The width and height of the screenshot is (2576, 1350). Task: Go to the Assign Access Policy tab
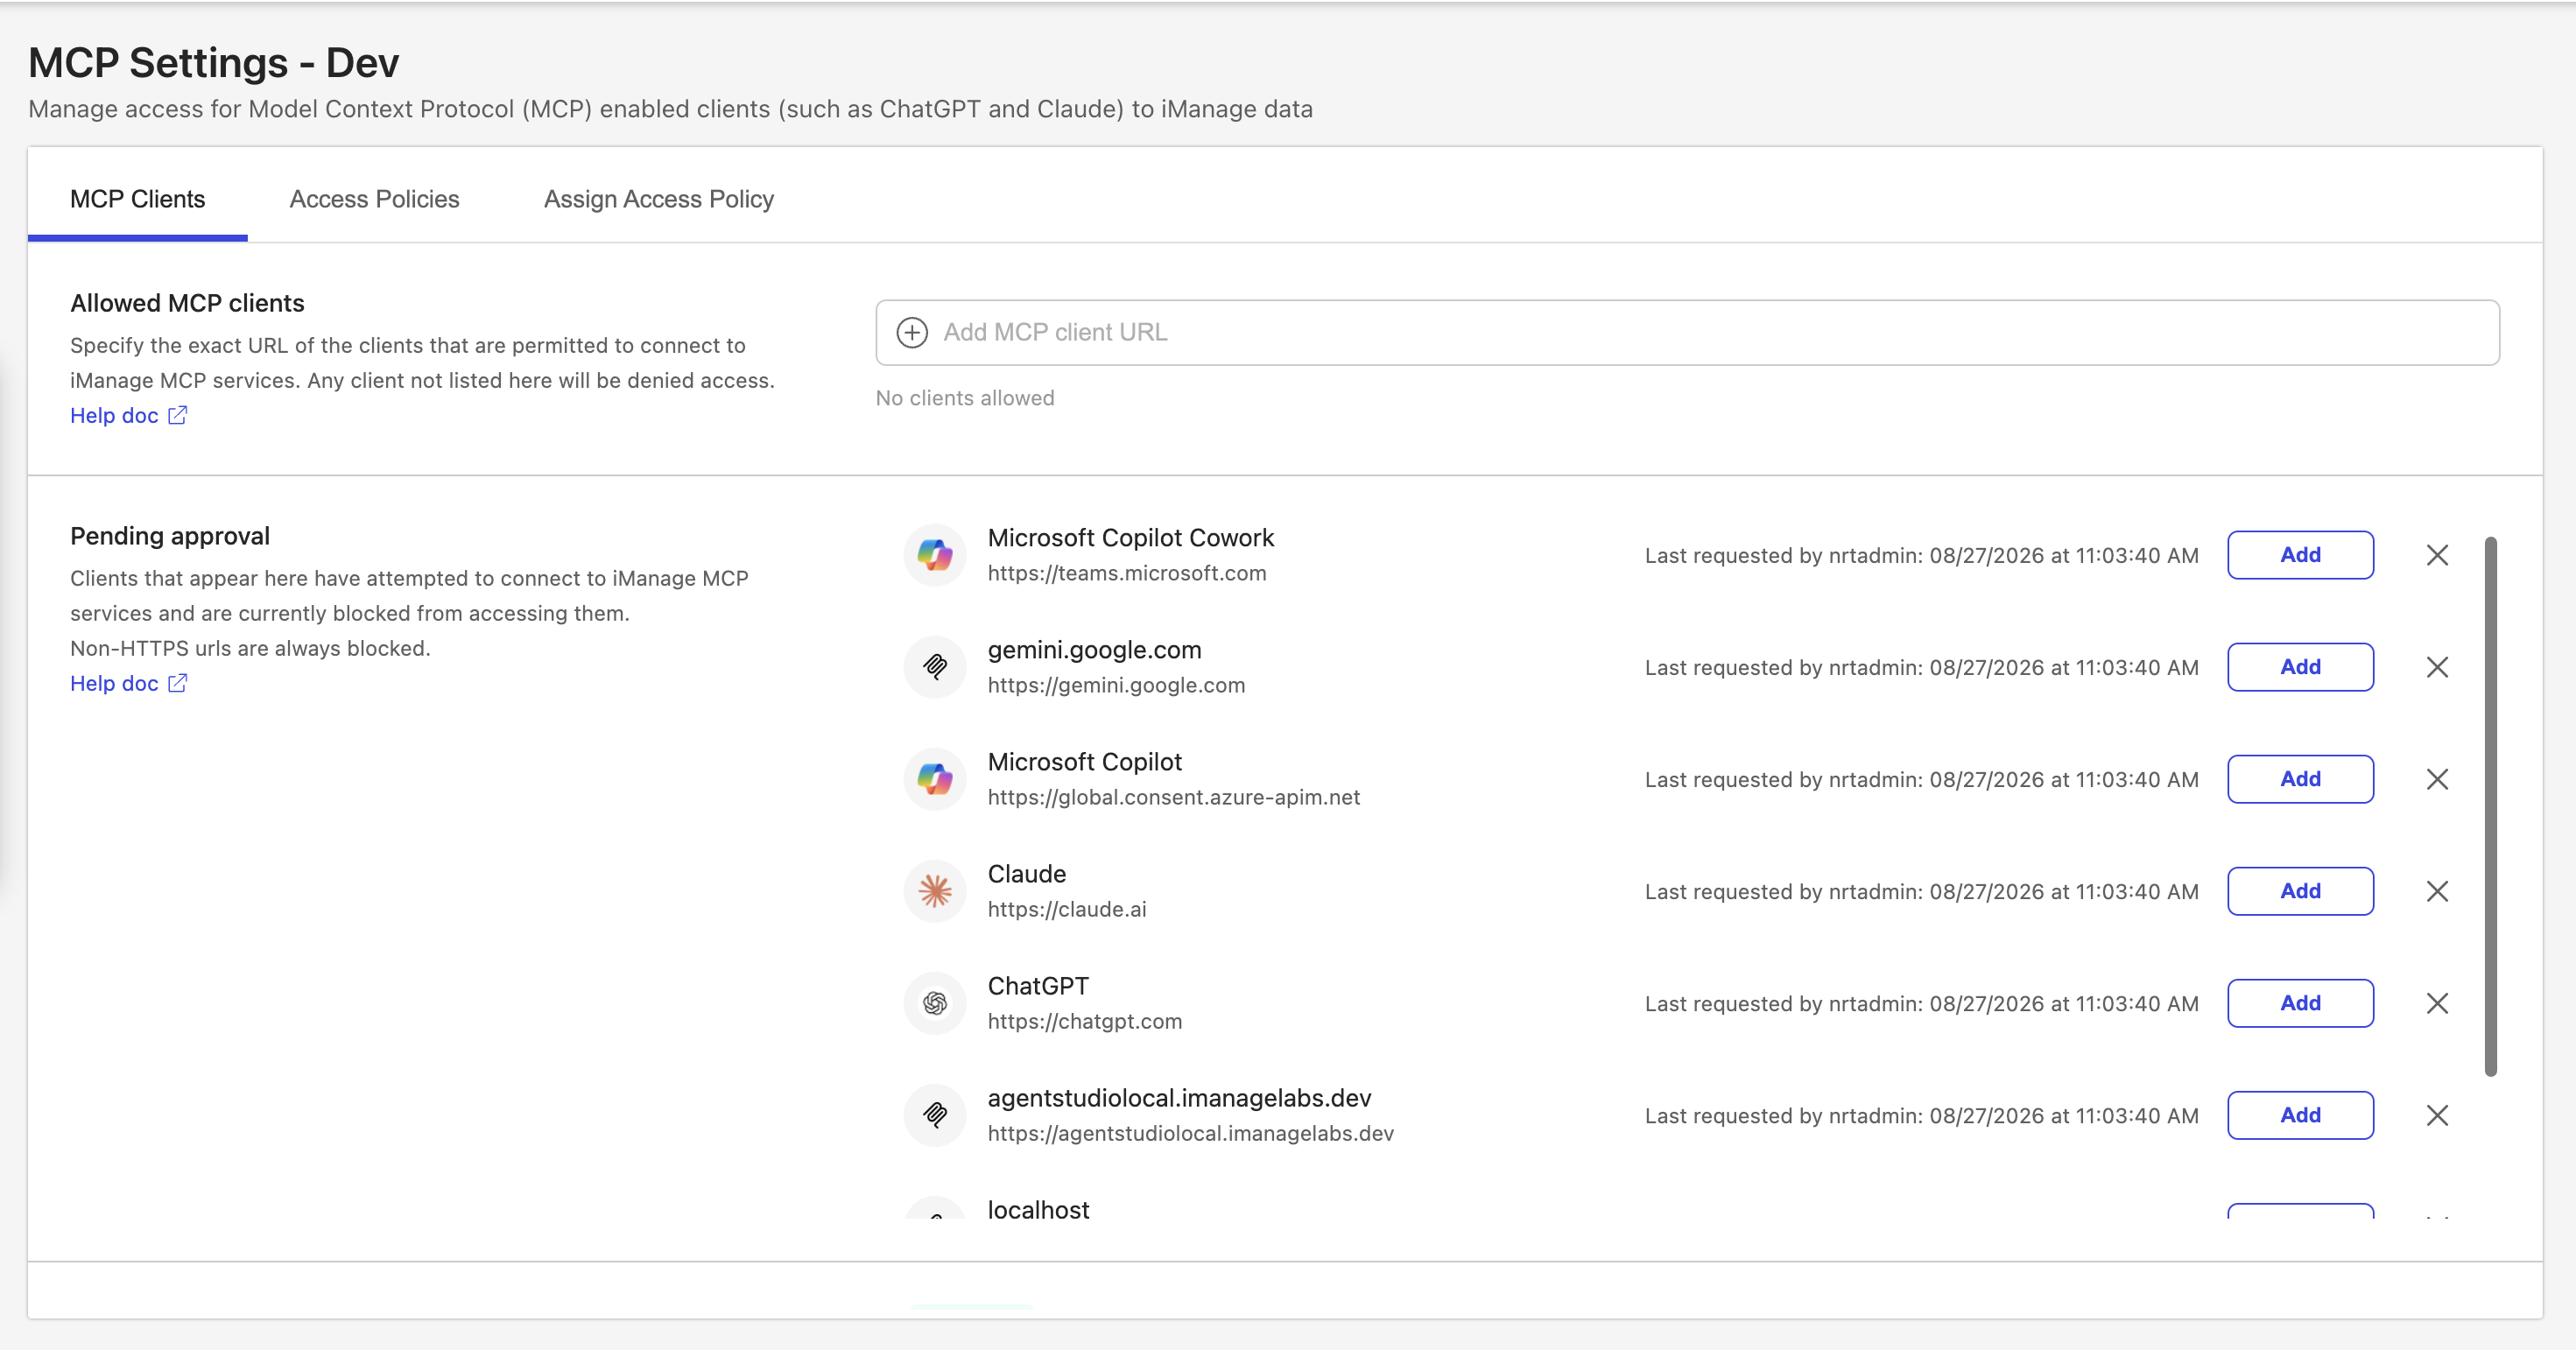[x=659, y=199]
